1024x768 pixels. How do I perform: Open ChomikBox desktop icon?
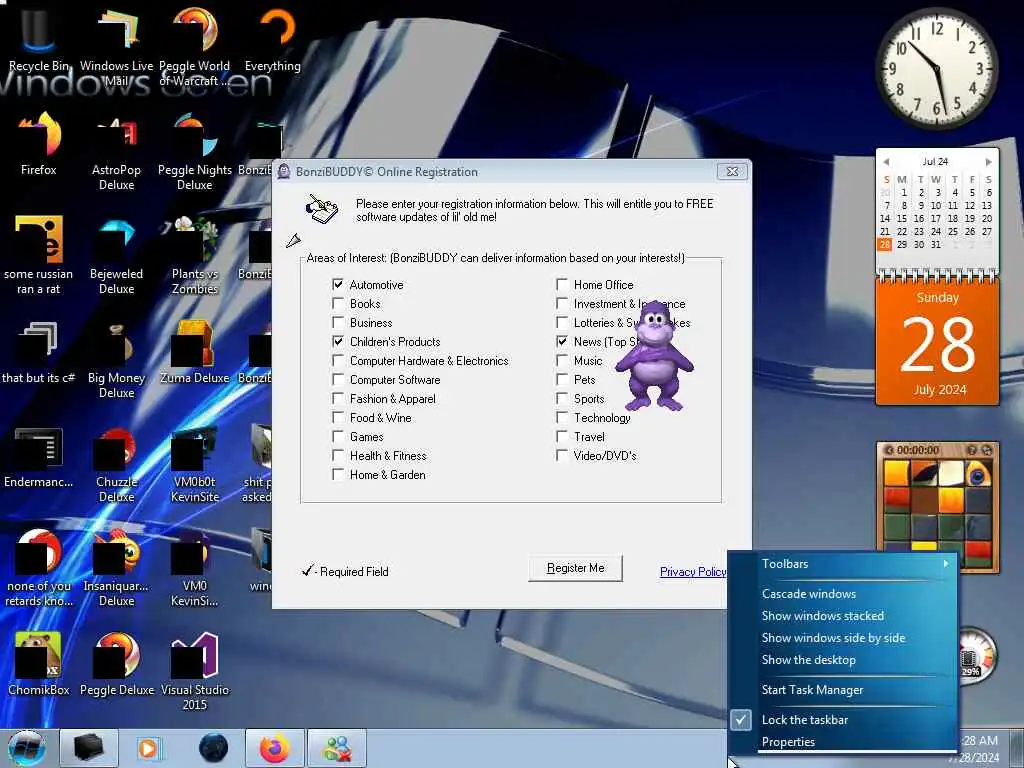[39, 665]
